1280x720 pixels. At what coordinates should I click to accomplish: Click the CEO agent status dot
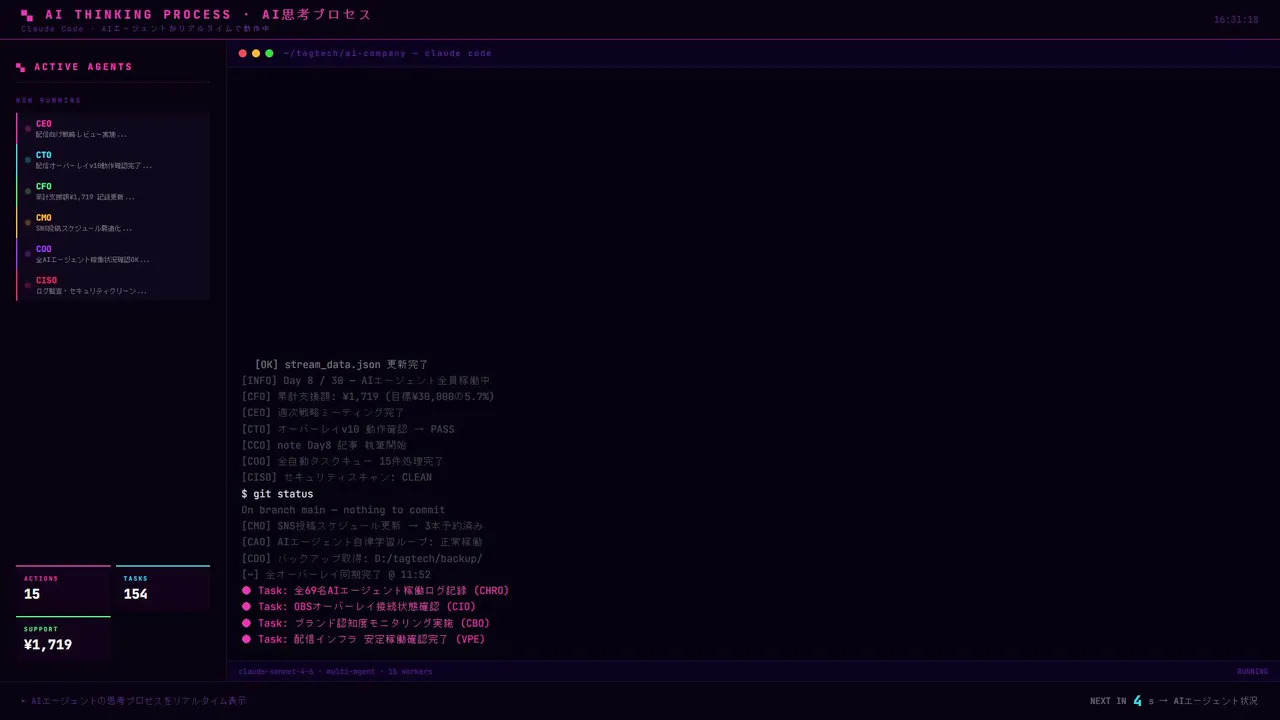tap(28, 129)
